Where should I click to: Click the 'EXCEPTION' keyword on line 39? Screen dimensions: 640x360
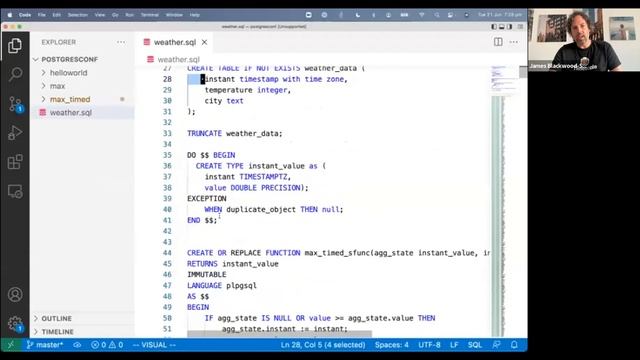[207, 198]
